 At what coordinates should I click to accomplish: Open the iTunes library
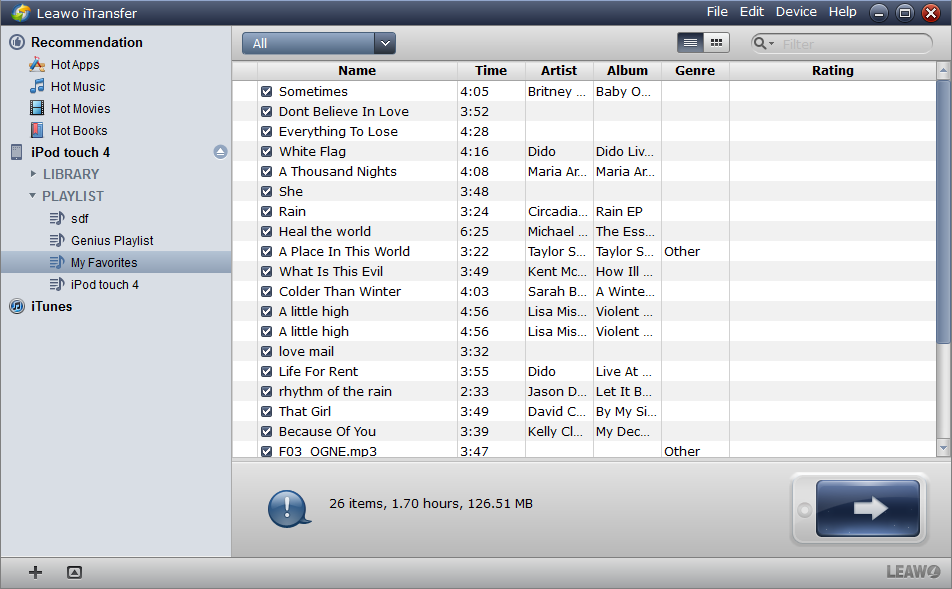pyautogui.click(x=51, y=306)
